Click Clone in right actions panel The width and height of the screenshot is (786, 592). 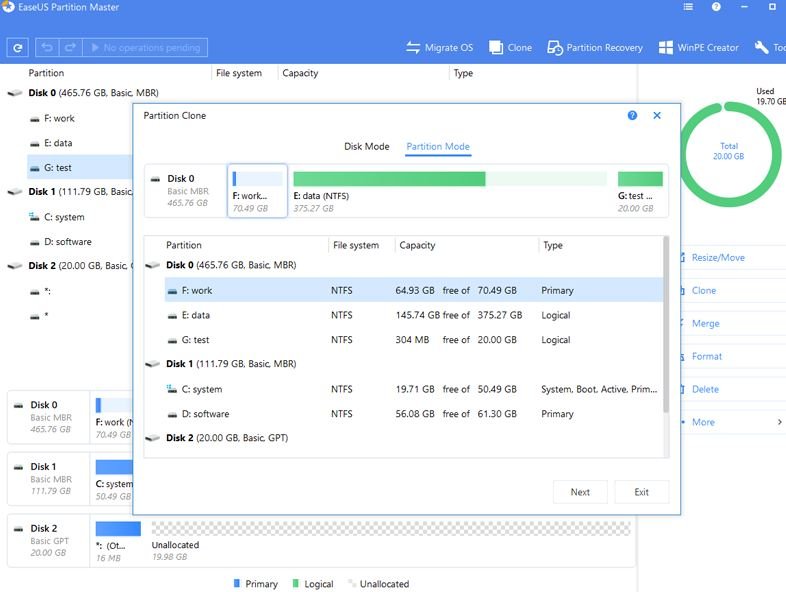tap(704, 291)
